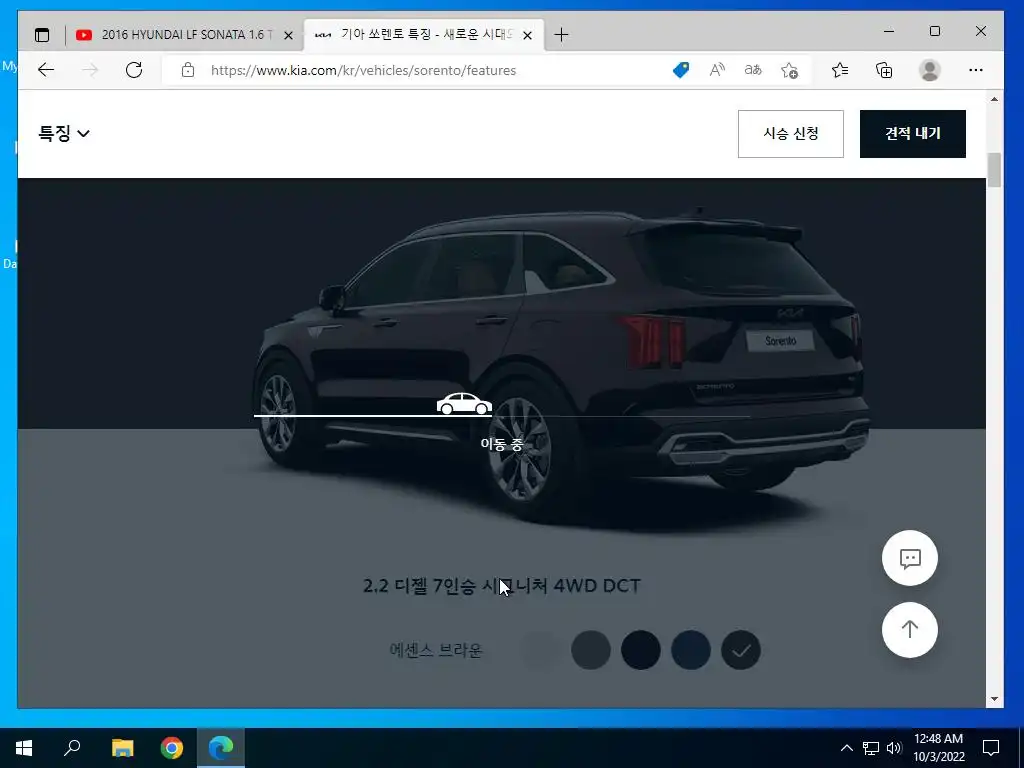Refresh the Kia page
This screenshot has width=1024, height=768.
coord(134,70)
